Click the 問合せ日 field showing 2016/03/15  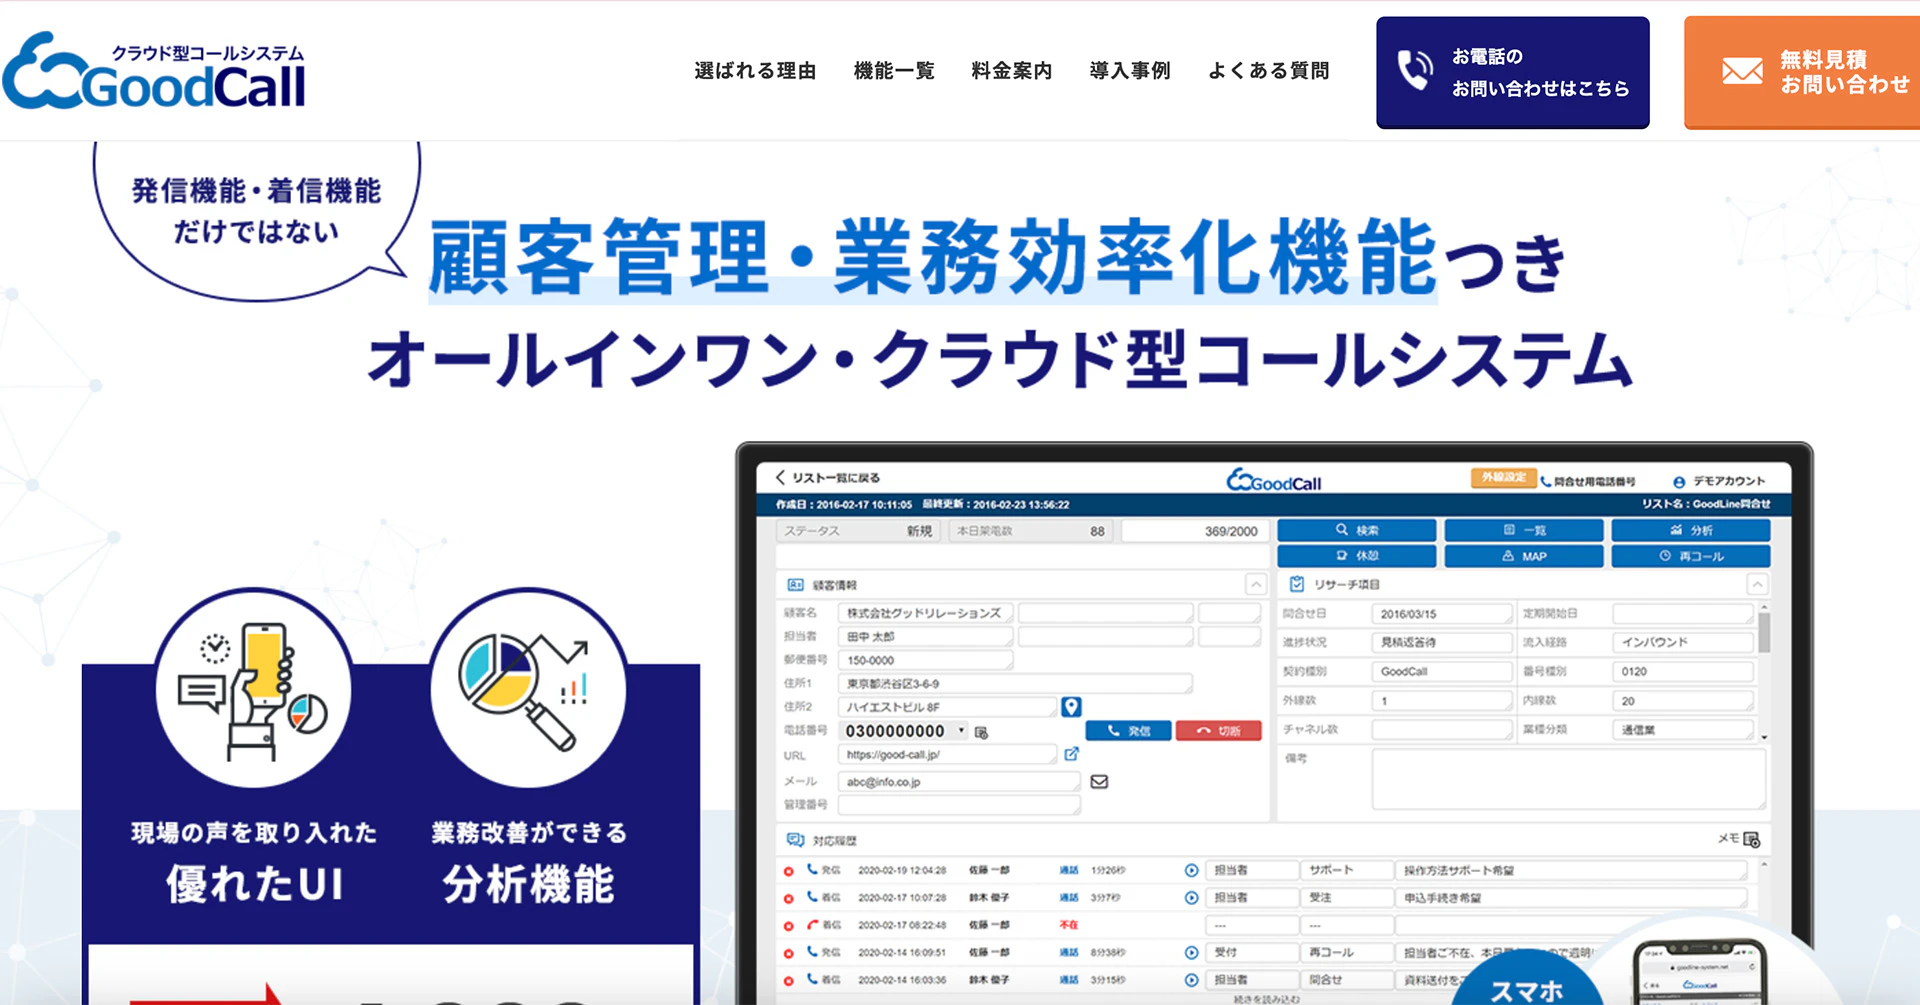[x=1442, y=614]
